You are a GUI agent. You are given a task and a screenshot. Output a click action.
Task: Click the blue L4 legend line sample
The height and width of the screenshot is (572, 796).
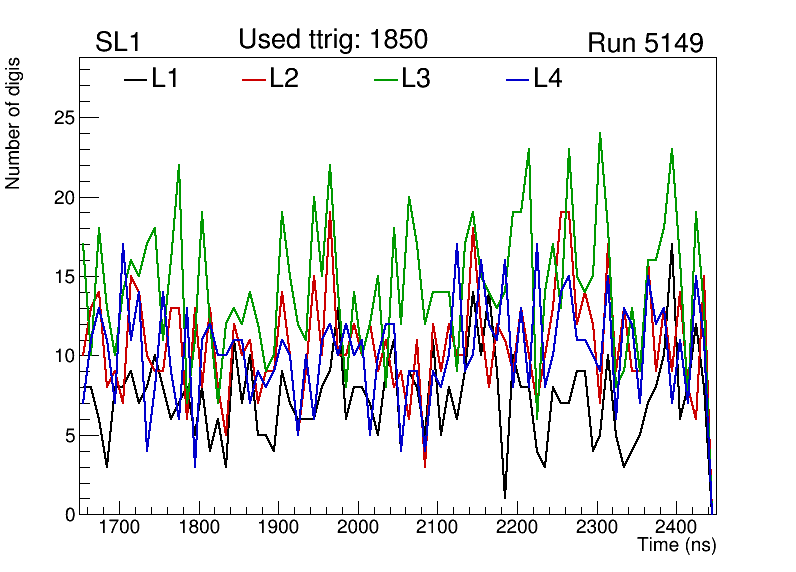517,80
